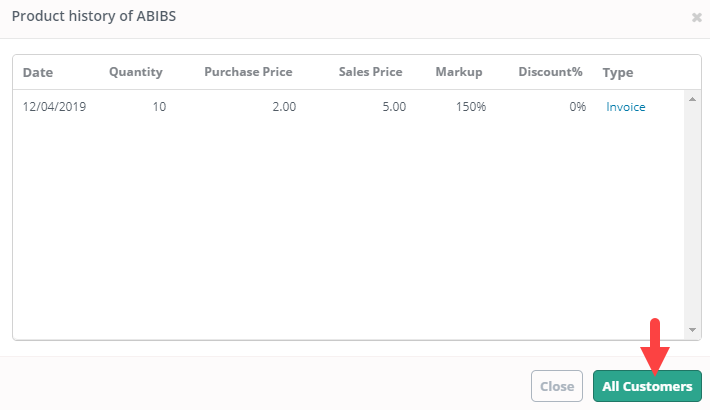710x410 pixels.
Task: Open the Invoice link
Action: point(625,107)
